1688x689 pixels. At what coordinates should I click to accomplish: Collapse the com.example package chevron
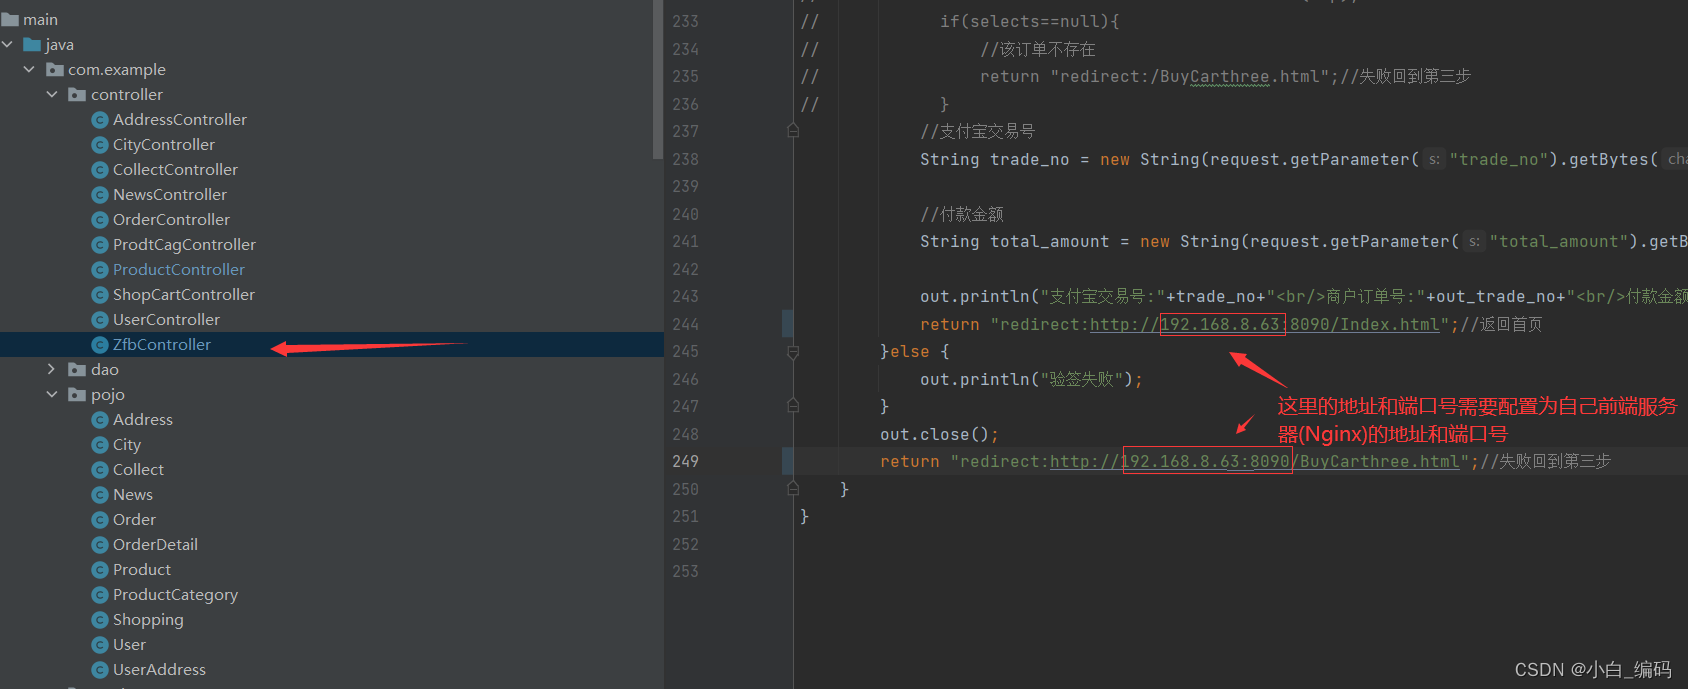tap(29, 69)
